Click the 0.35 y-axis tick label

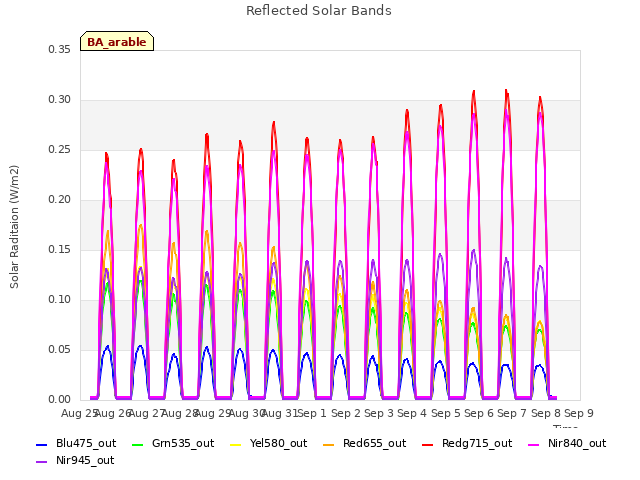pyautogui.click(x=60, y=49)
